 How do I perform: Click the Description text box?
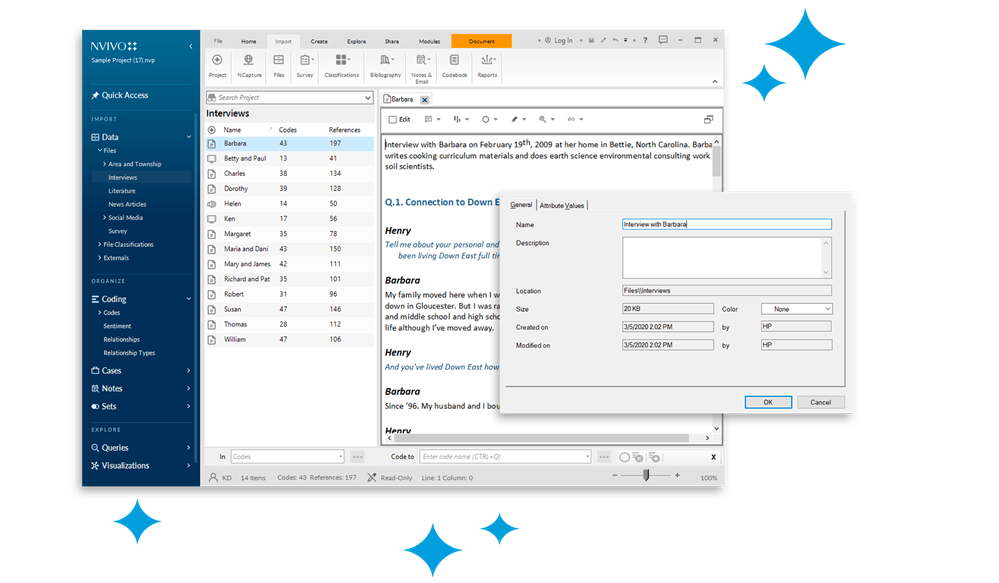pyautogui.click(x=726, y=257)
